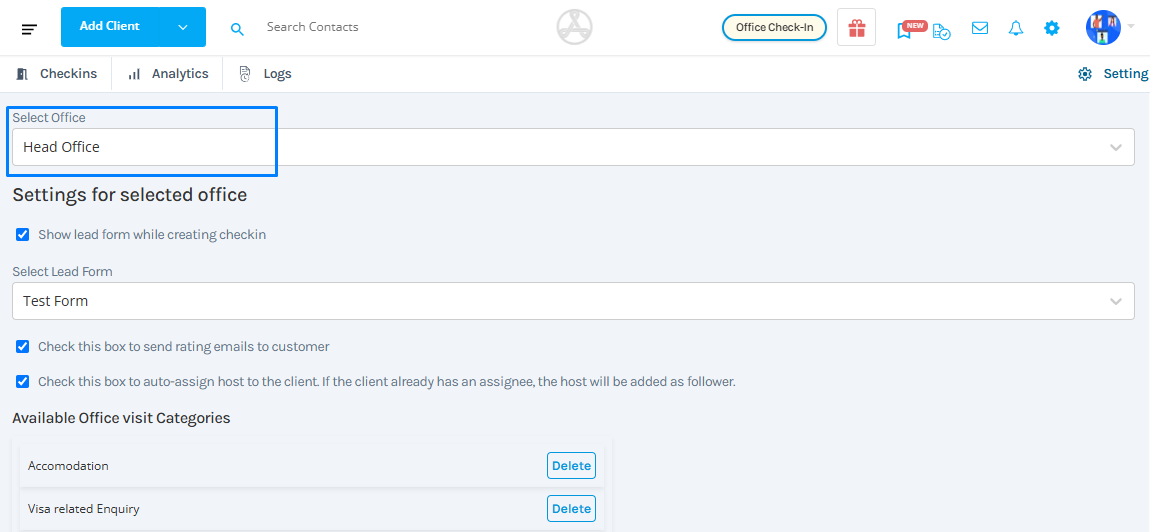
Task: Open the user profile avatar
Action: (x=1103, y=27)
